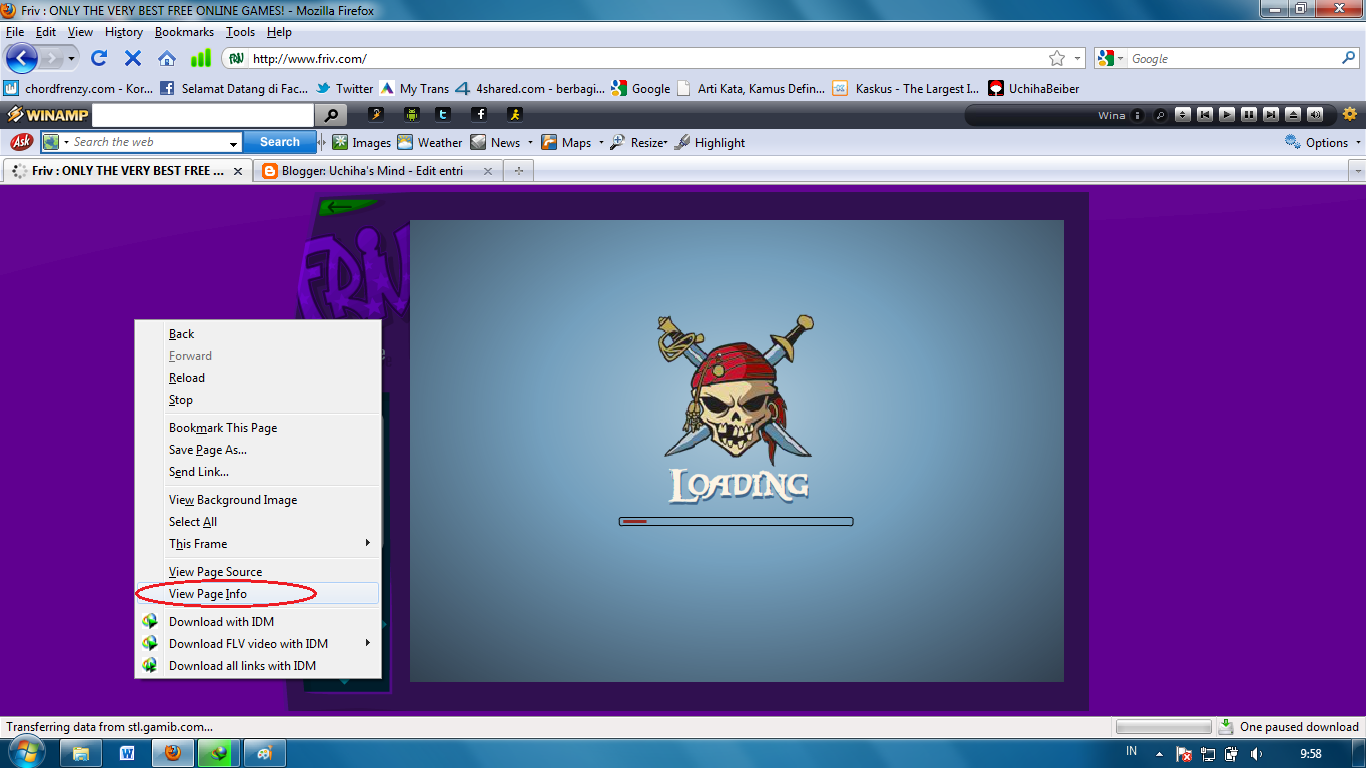Screen dimensions: 1366x768
Task: Open the Winamp up/down playlist selector
Action: [x=1183, y=115]
